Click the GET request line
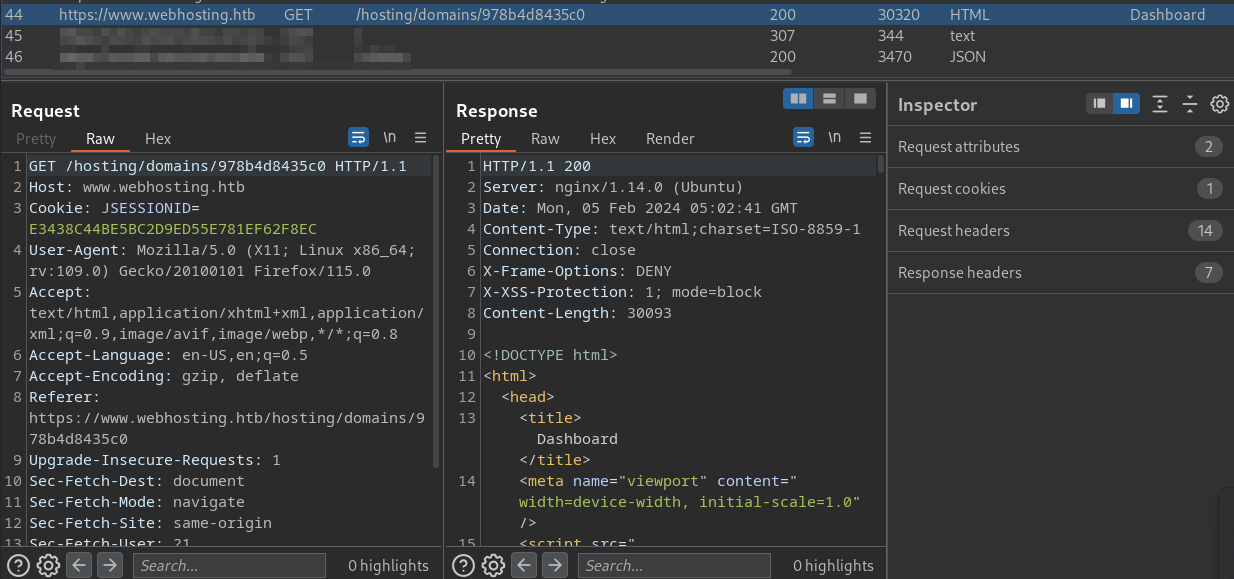Viewport: 1234px width, 579px height. [x=218, y=166]
